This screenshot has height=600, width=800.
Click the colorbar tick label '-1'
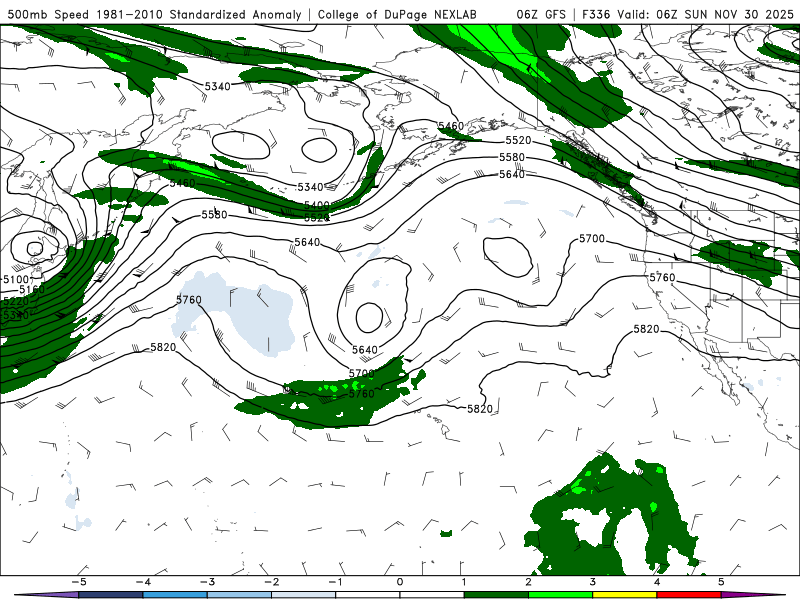coord(335,582)
